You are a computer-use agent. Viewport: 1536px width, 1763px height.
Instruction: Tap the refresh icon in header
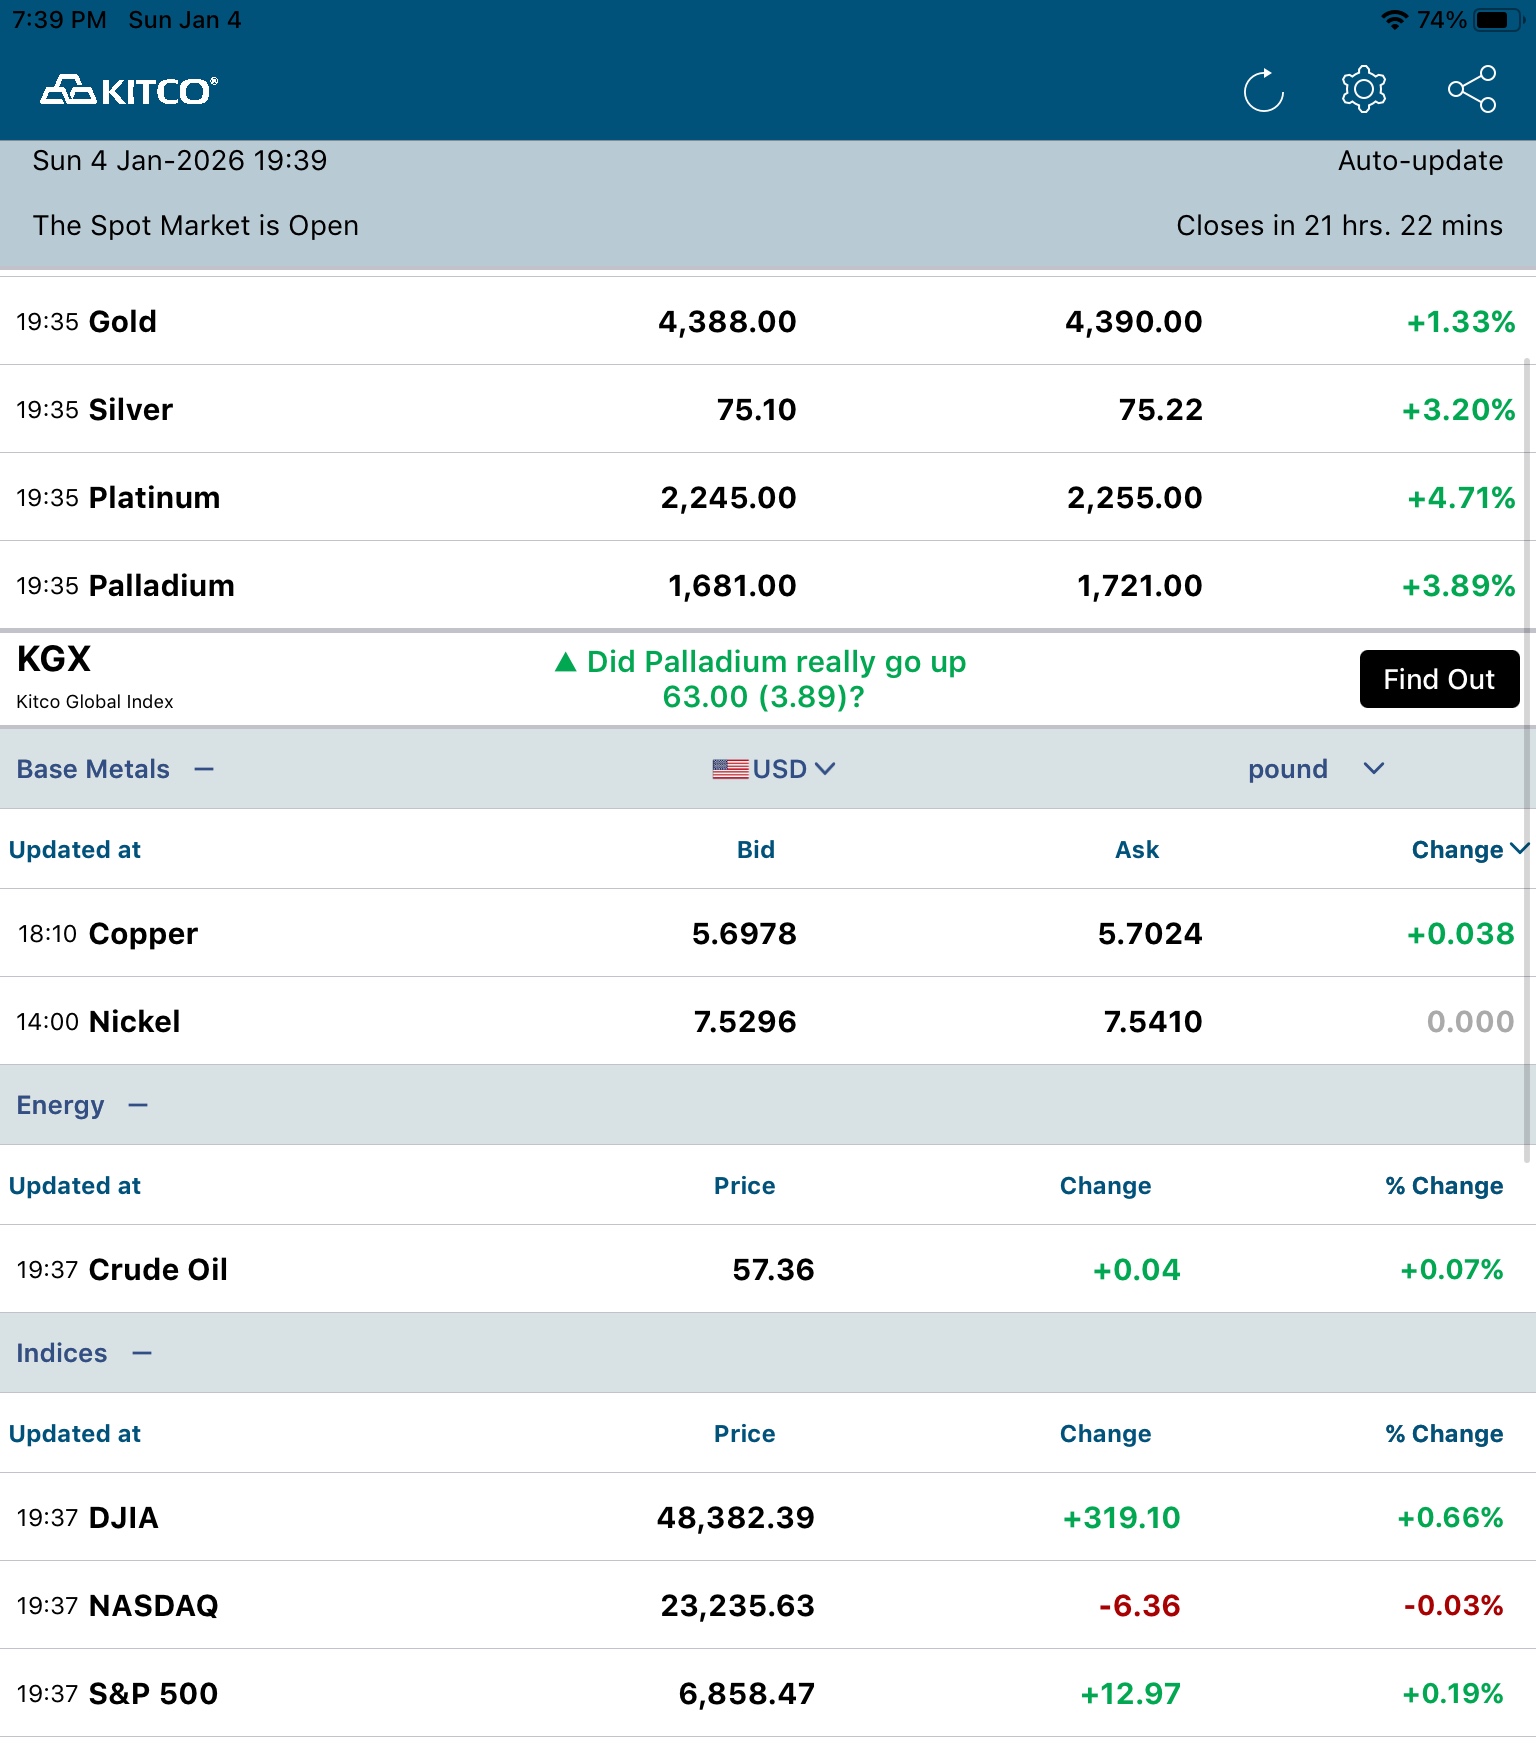[1264, 91]
